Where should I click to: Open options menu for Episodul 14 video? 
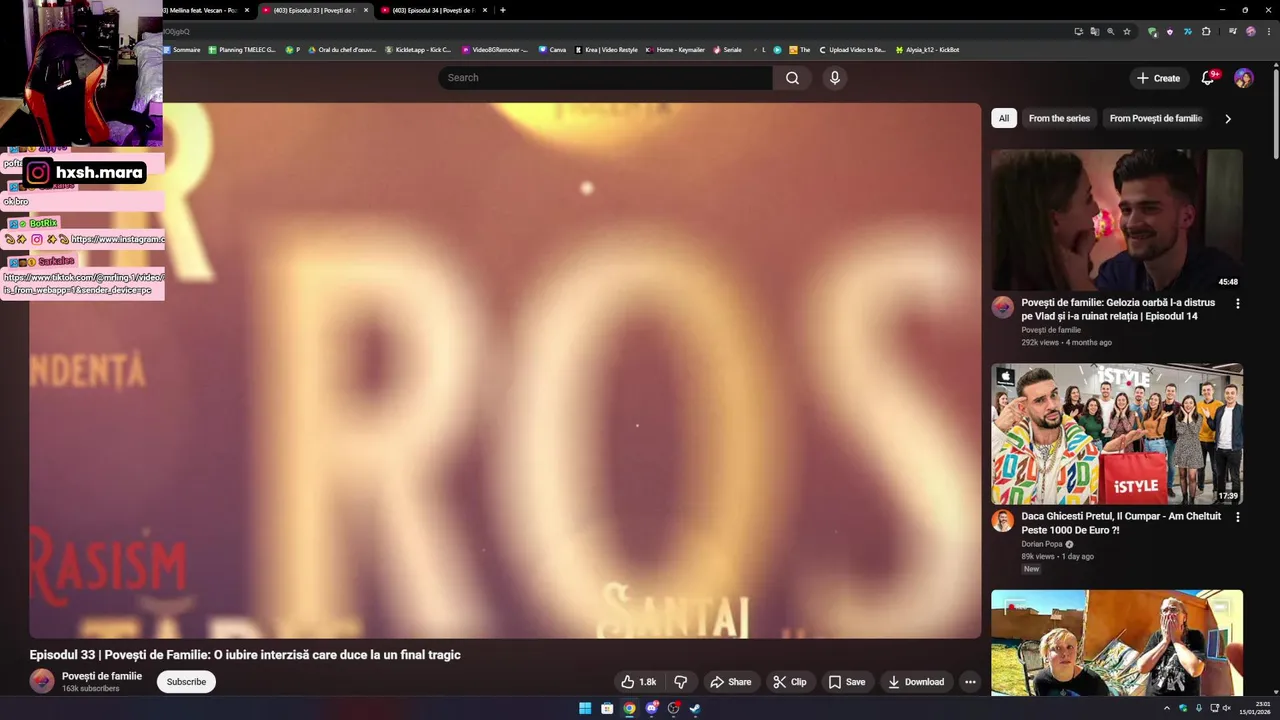tap(1237, 303)
